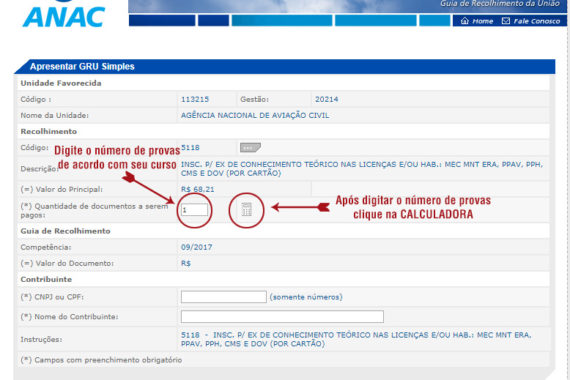The height and width of the screenshot is (380, 570).
Task: Select the narrow light blue block before Home
Action: (x=435, y=20)
